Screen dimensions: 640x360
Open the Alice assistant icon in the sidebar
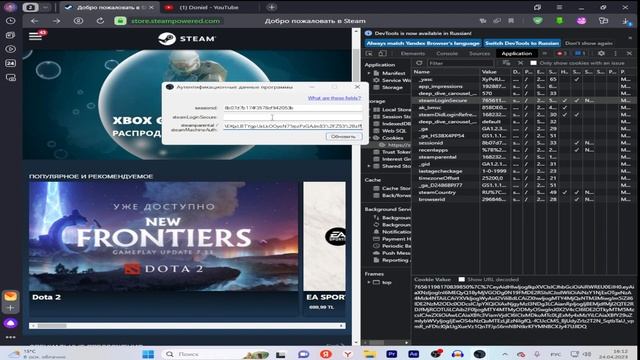tap(11, 323)
